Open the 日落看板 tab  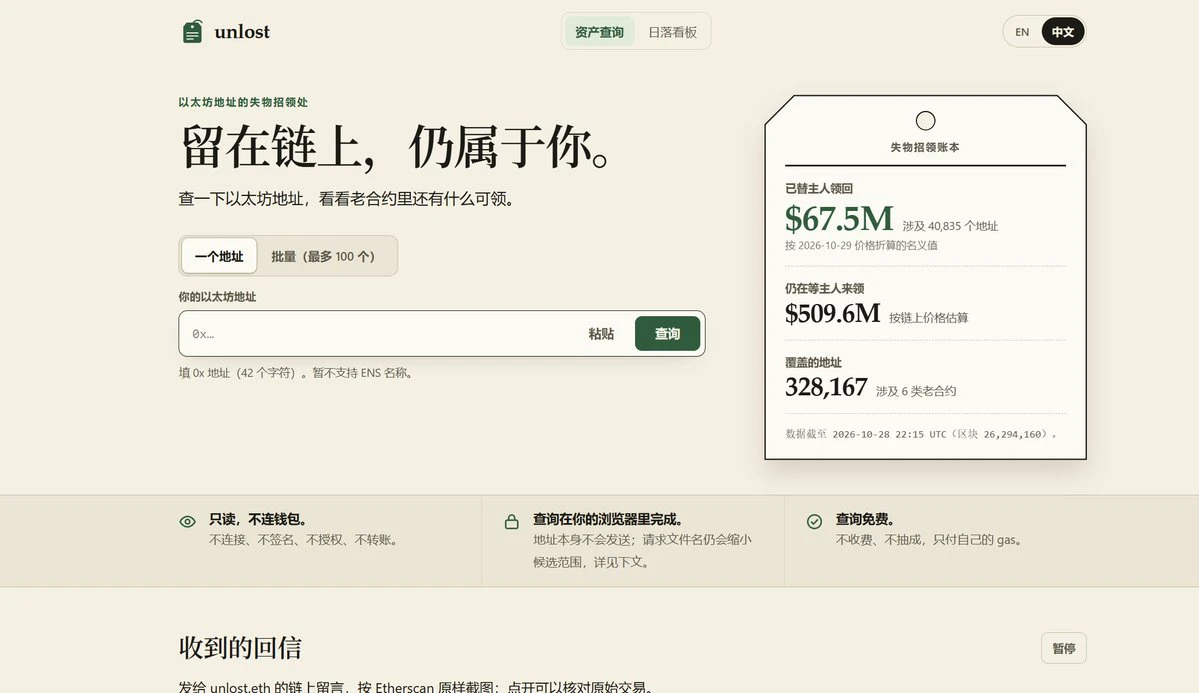tap(673, 32)
